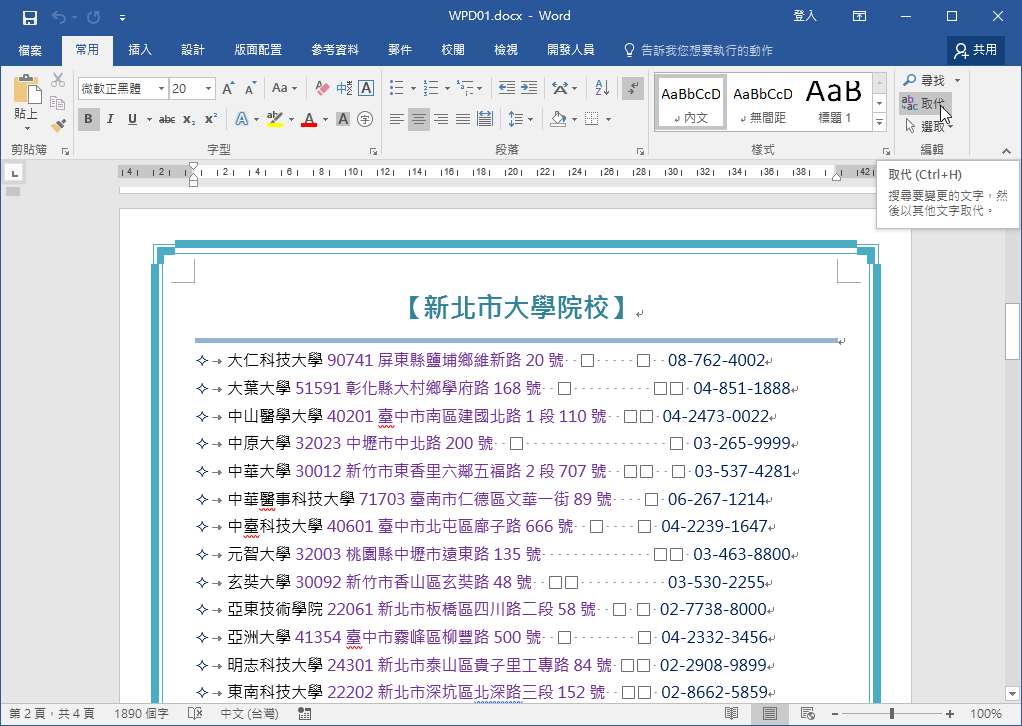Increase font size with the grow font icon

(x=228, y=89)
